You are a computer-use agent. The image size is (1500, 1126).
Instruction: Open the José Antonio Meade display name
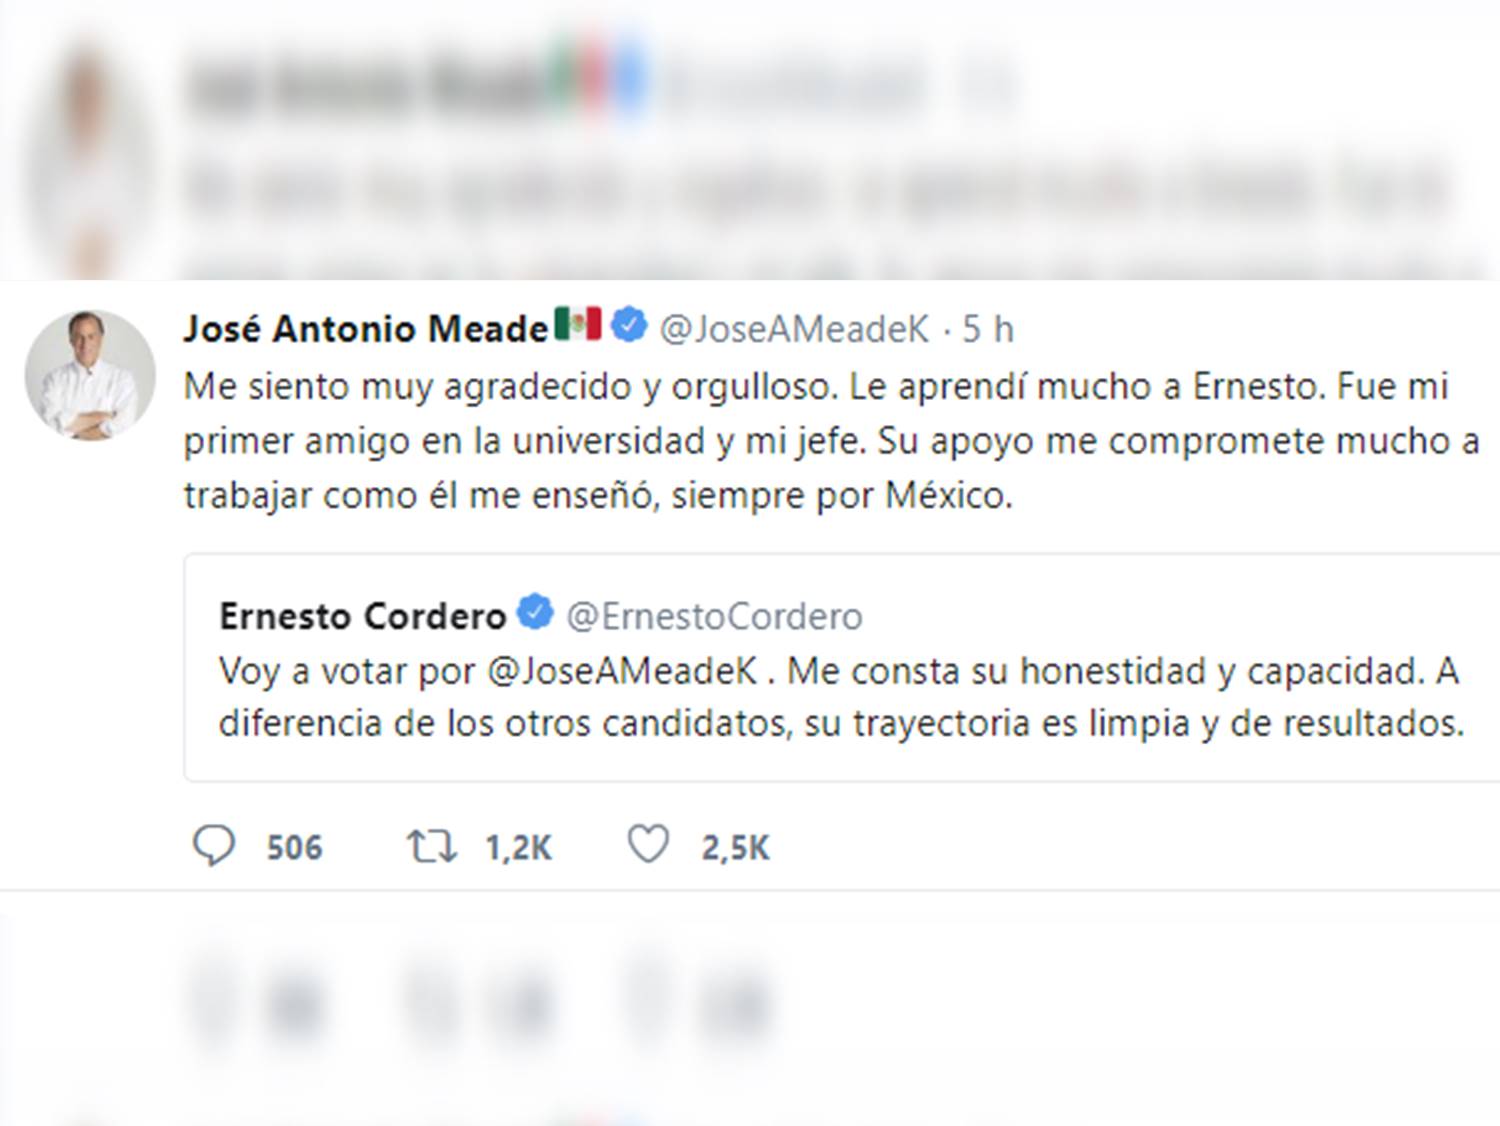pyautogui.click(x=366, y=328)
